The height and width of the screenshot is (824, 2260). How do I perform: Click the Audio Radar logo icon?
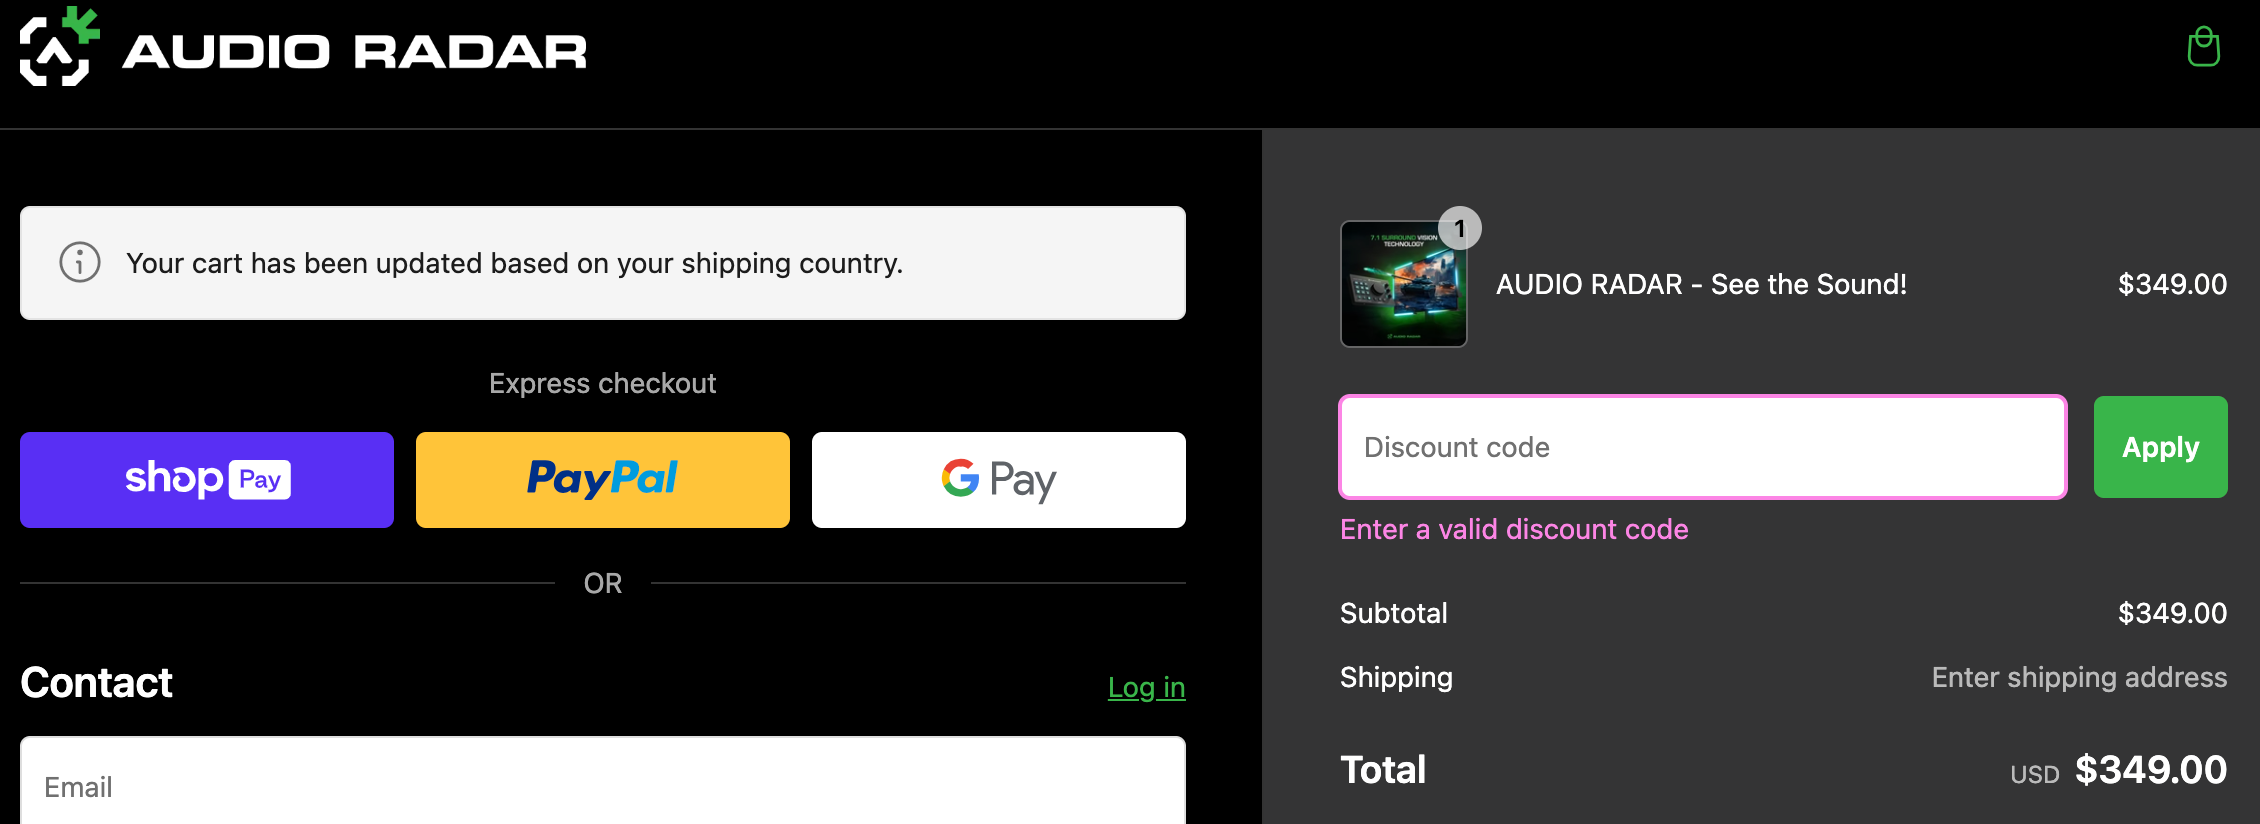60,47
